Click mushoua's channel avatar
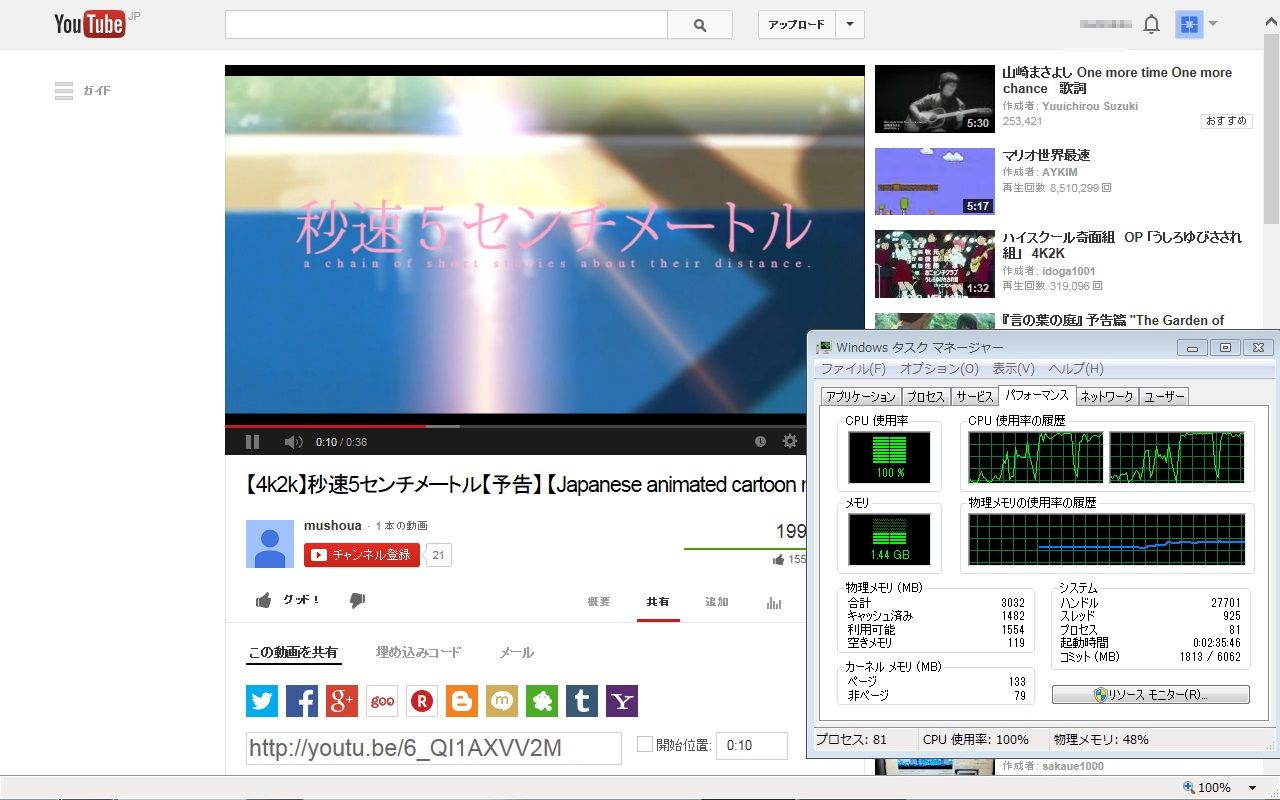This screenshot has height=800, width=1280. click(270, 544)
